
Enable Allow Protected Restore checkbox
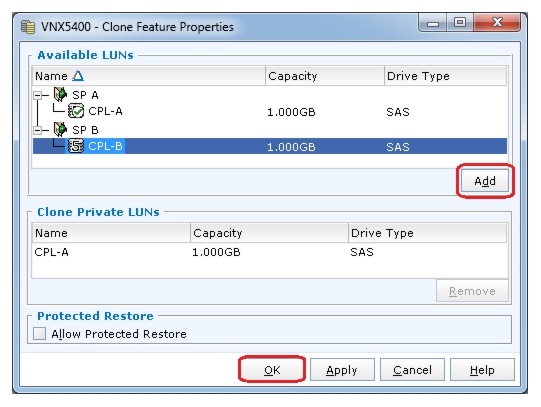coord(39,334)
